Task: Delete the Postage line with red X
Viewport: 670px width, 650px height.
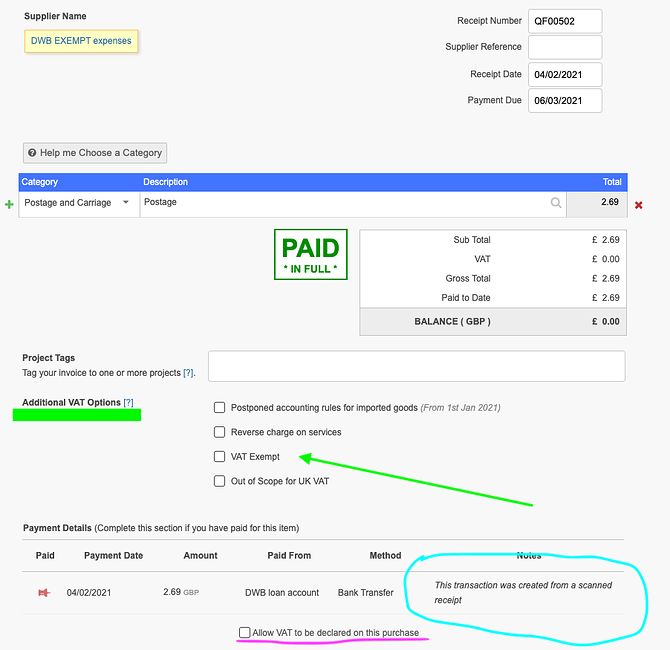Action: tap(639, 205)
